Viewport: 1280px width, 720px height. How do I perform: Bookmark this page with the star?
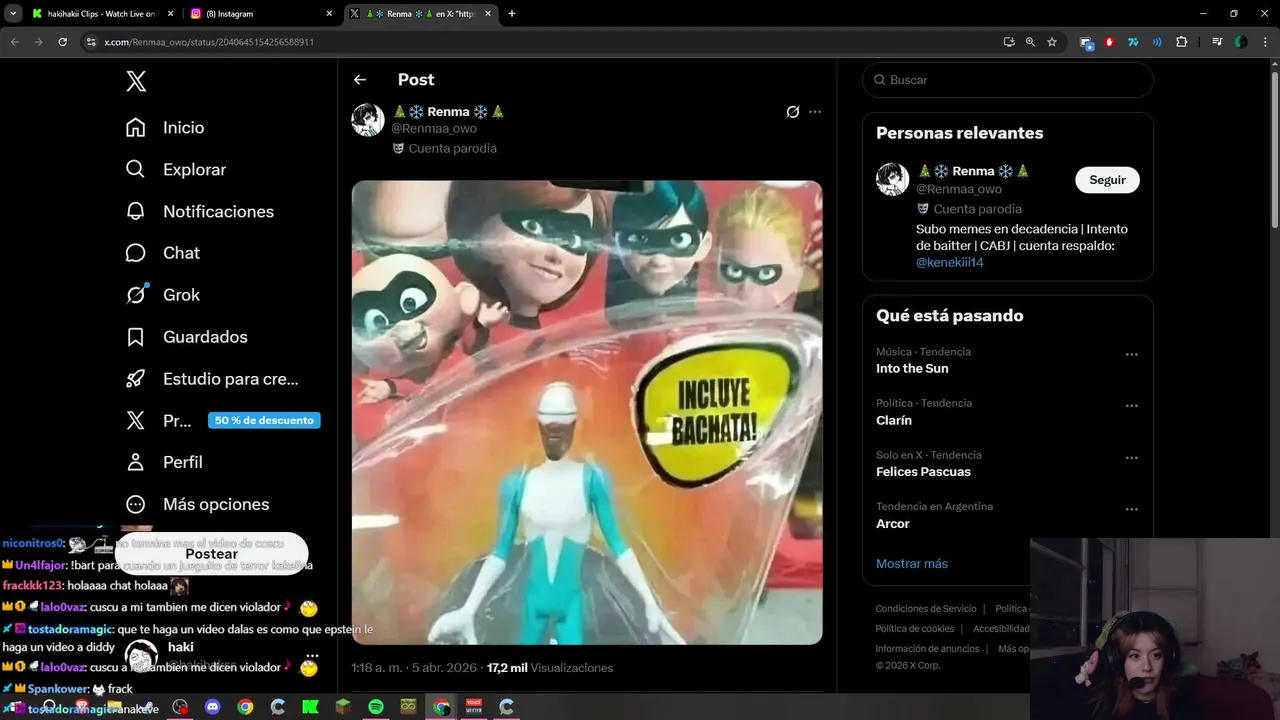click(1052, 42)
